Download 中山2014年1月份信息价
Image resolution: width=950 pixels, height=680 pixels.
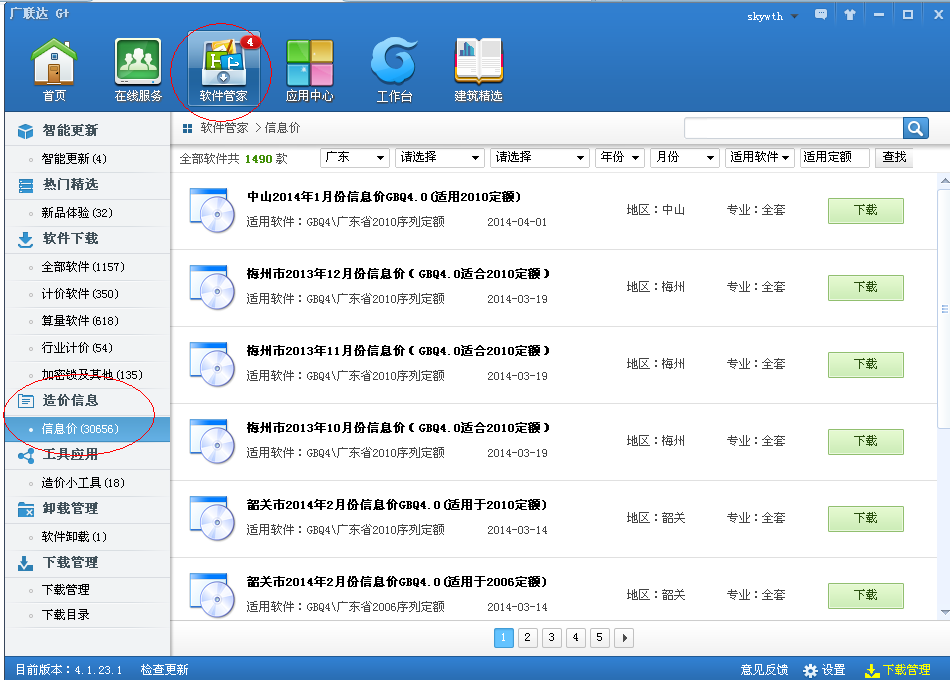[x=866, y=210]
